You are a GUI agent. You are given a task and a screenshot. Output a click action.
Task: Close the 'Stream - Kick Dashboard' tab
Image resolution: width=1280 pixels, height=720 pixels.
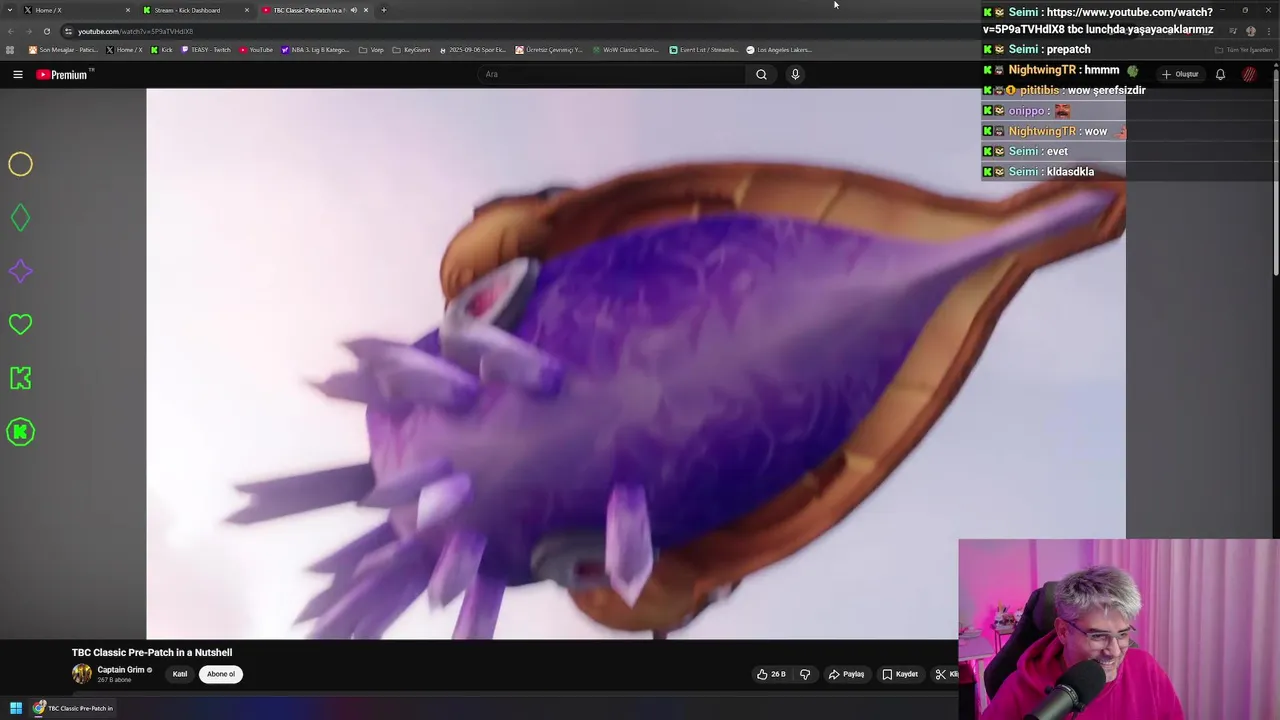[x=247, y=10]
